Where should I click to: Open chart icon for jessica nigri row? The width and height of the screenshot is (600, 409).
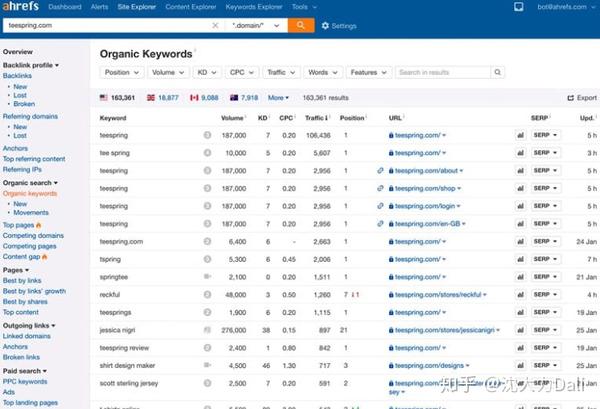(x=520, y=330)
